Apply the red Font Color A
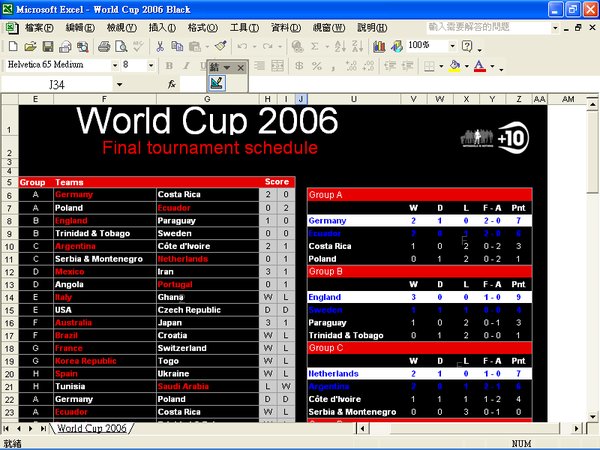Image resolution: width=600 pixels, height=450 pixels. click(479, 66)
